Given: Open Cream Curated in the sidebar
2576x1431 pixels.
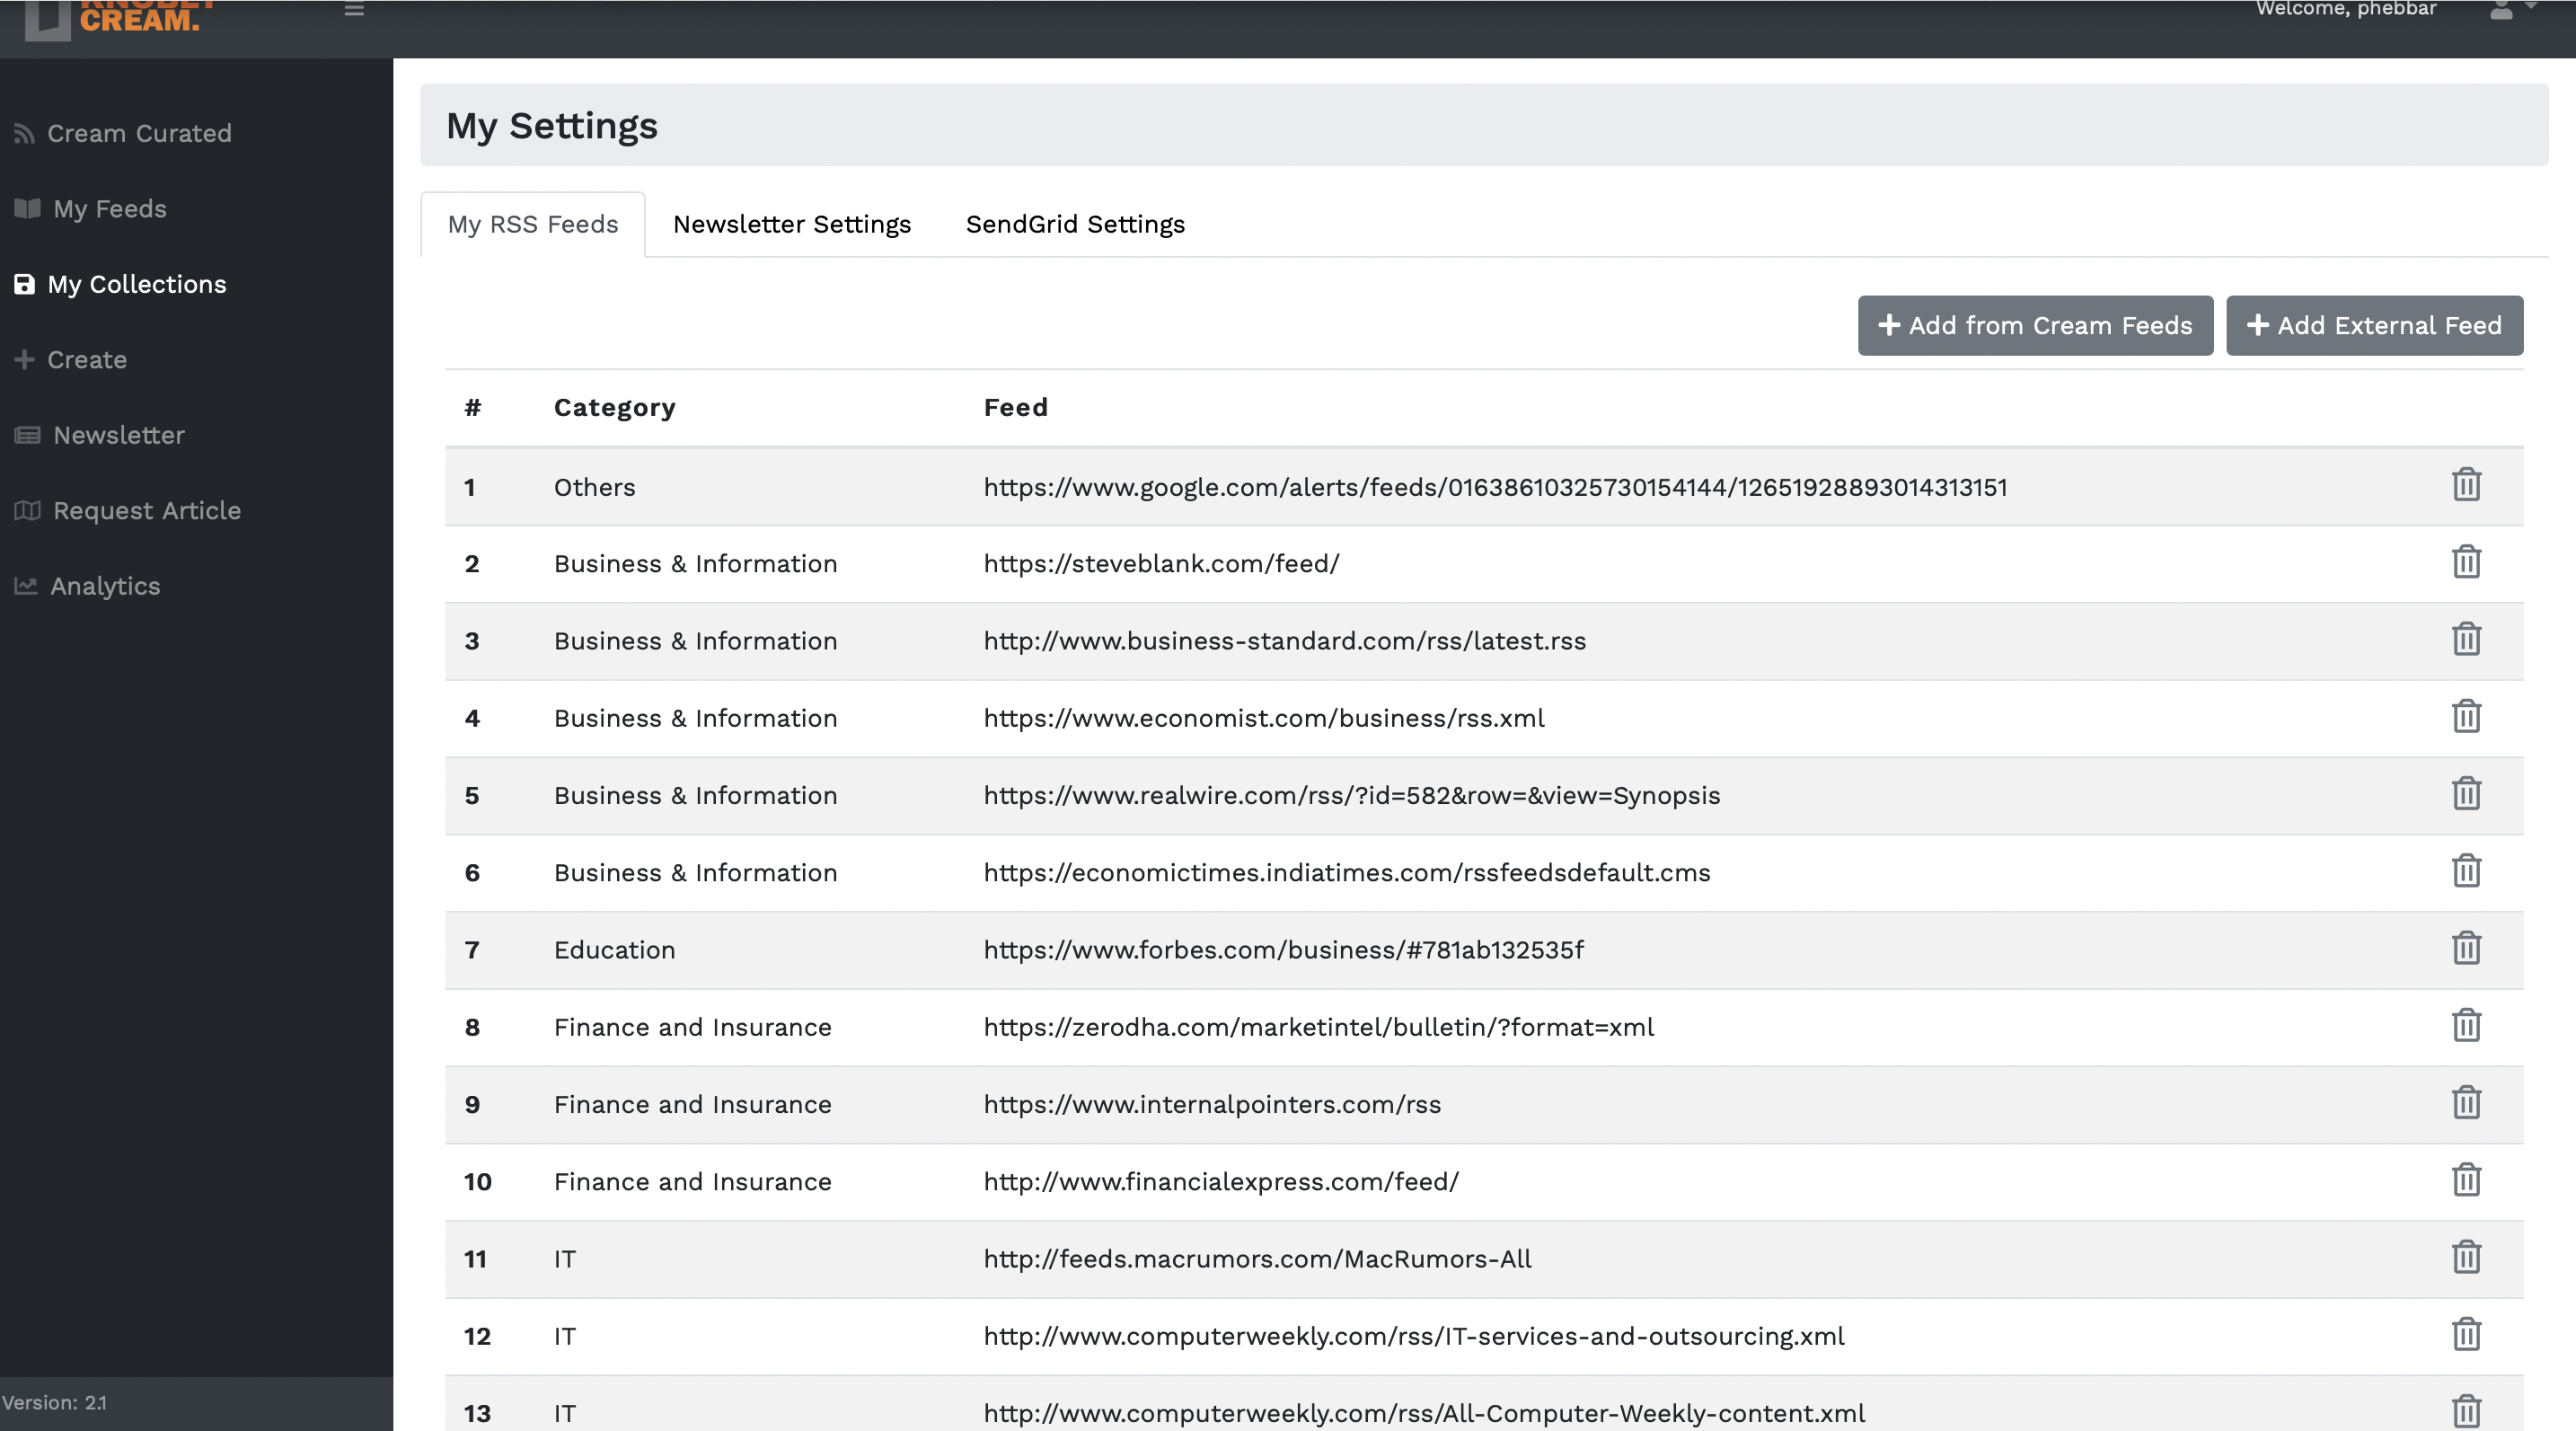Looking at the screenshot, I should click(138, 133).
